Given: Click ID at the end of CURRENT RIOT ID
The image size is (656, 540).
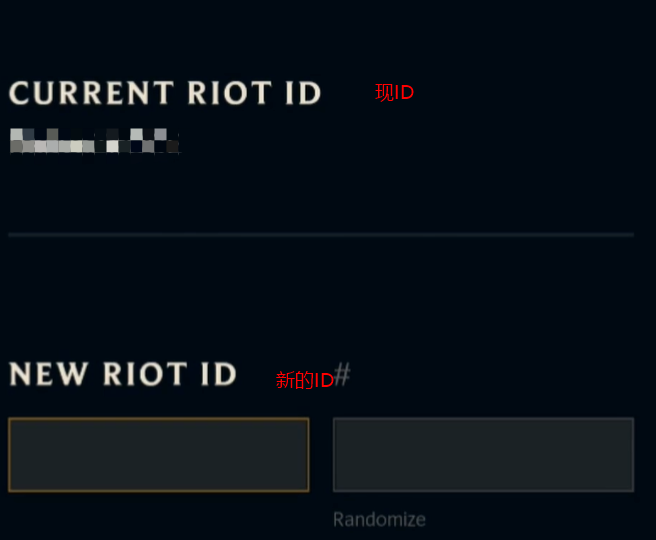Looking at the screenshot, I should click(x=303, y=93).
